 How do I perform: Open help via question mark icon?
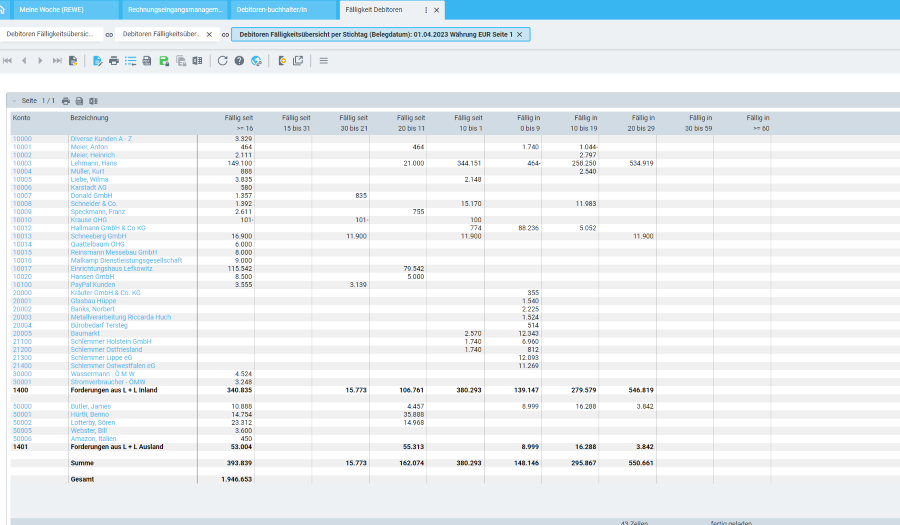tap(239, 61)
